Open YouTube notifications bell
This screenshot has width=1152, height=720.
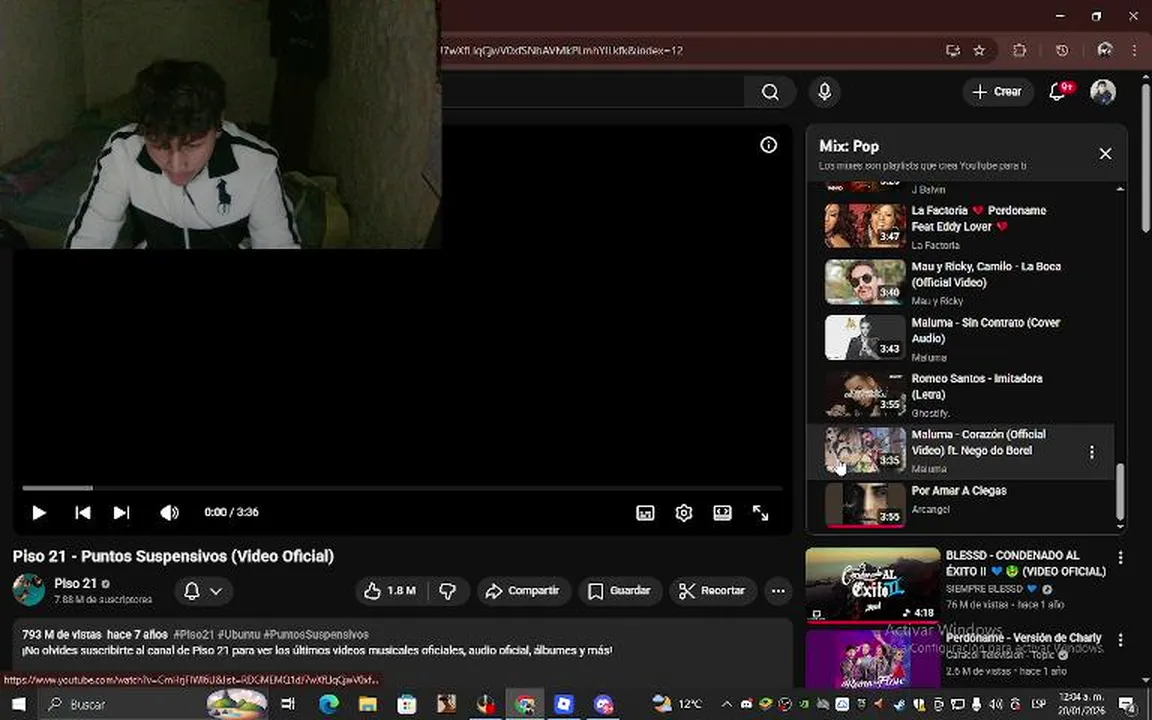click(x=1058, y=92)
